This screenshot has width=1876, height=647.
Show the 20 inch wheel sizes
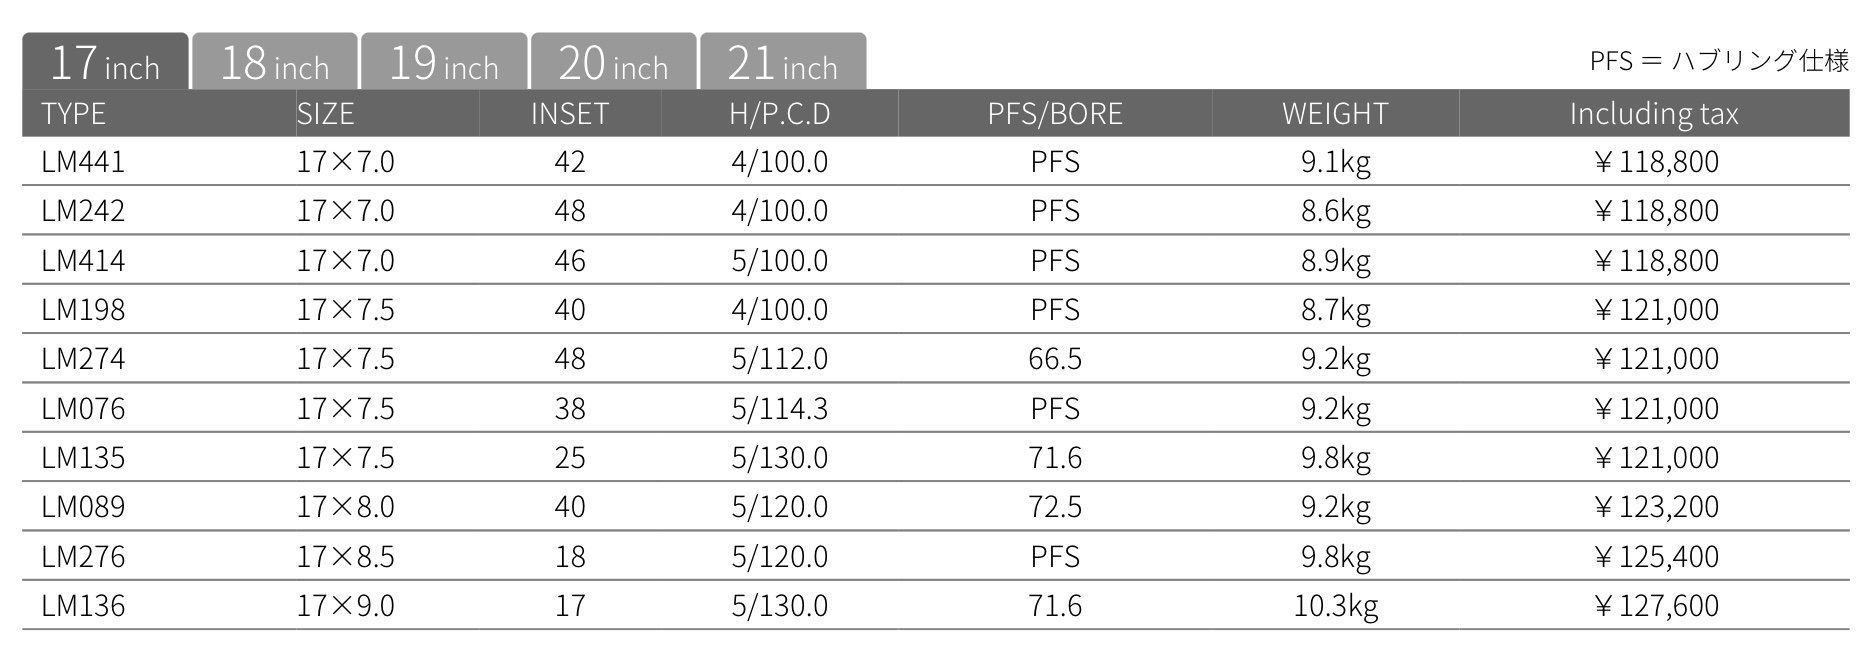[x=613, y=62]
